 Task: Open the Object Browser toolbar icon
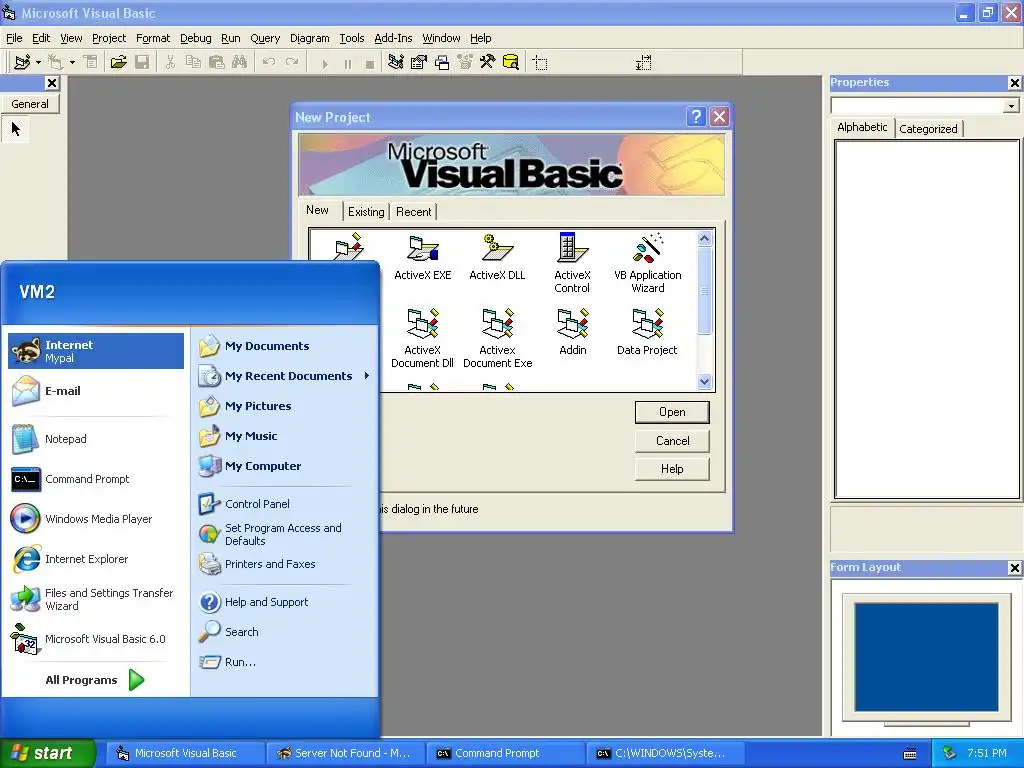465,62
